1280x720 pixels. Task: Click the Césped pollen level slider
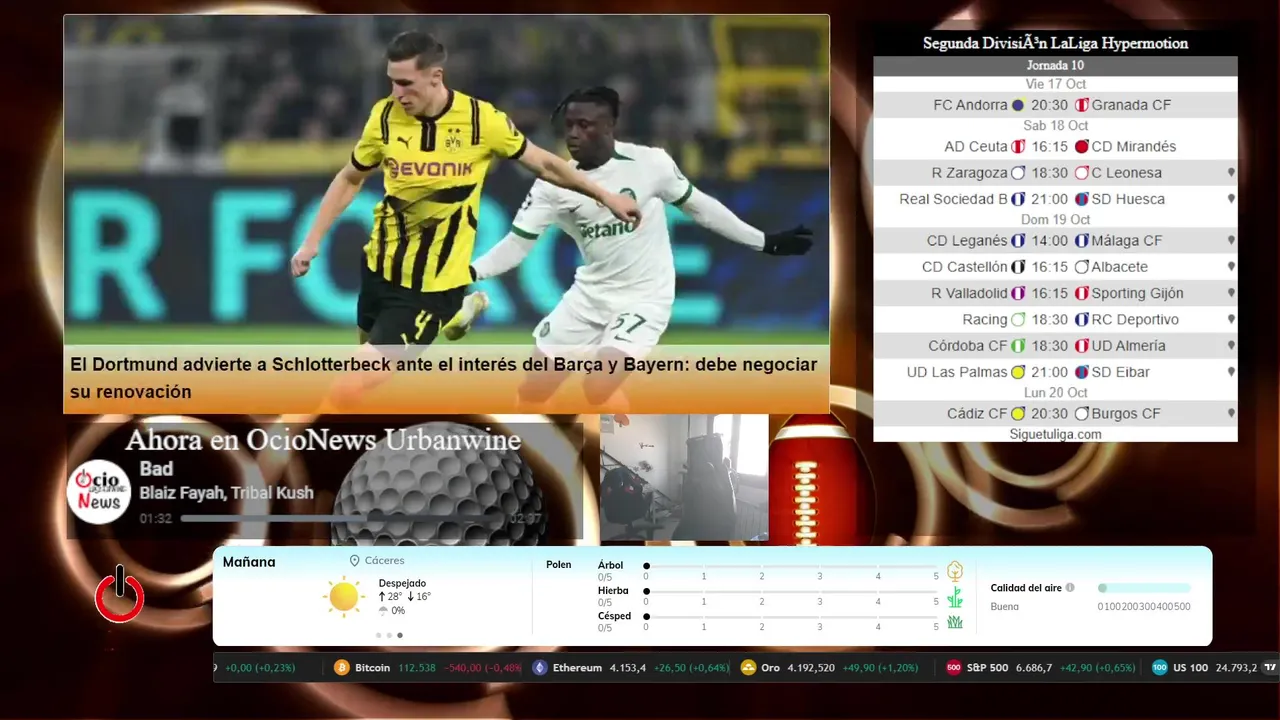tap(791, 617)
